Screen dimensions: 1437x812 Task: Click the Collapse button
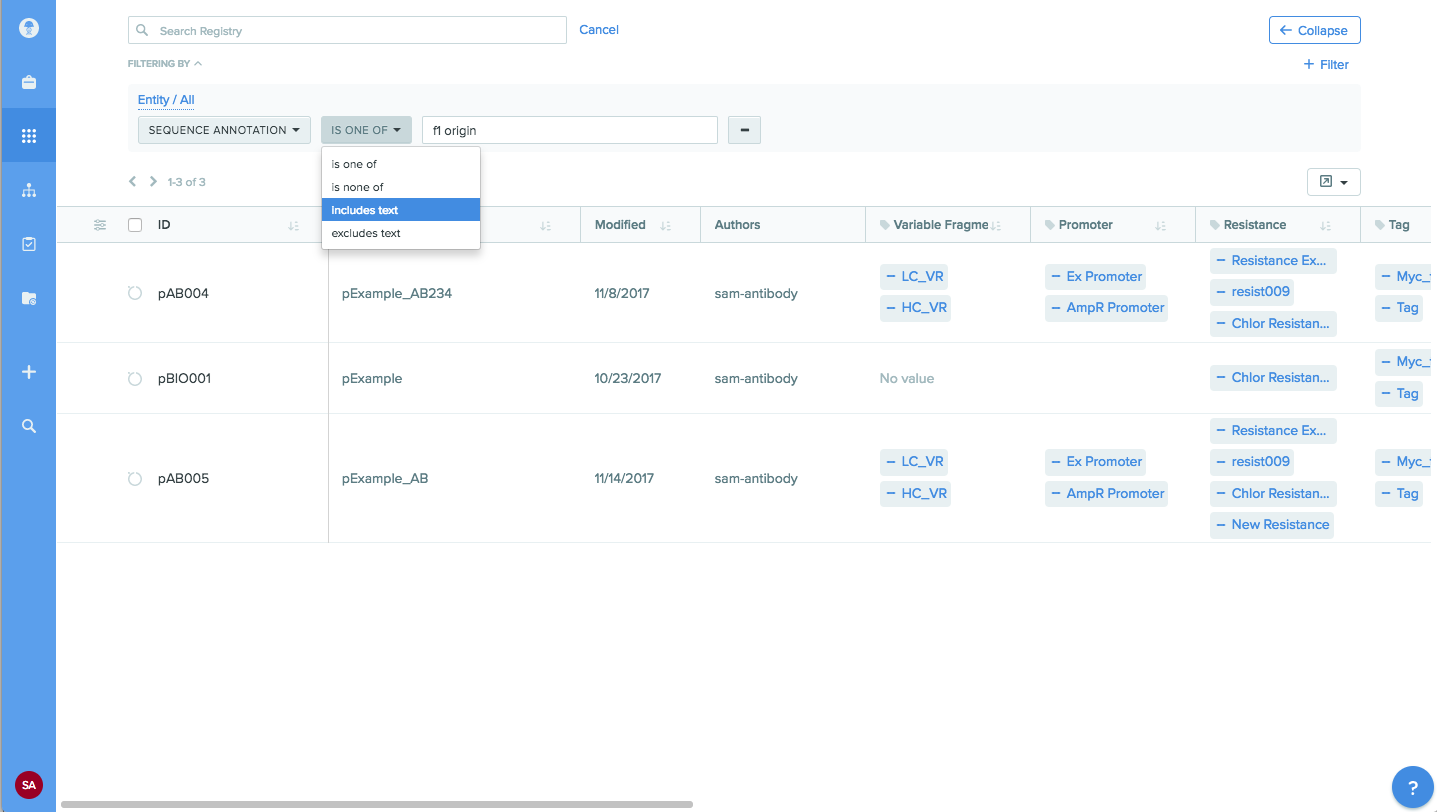click(1314, 30)
